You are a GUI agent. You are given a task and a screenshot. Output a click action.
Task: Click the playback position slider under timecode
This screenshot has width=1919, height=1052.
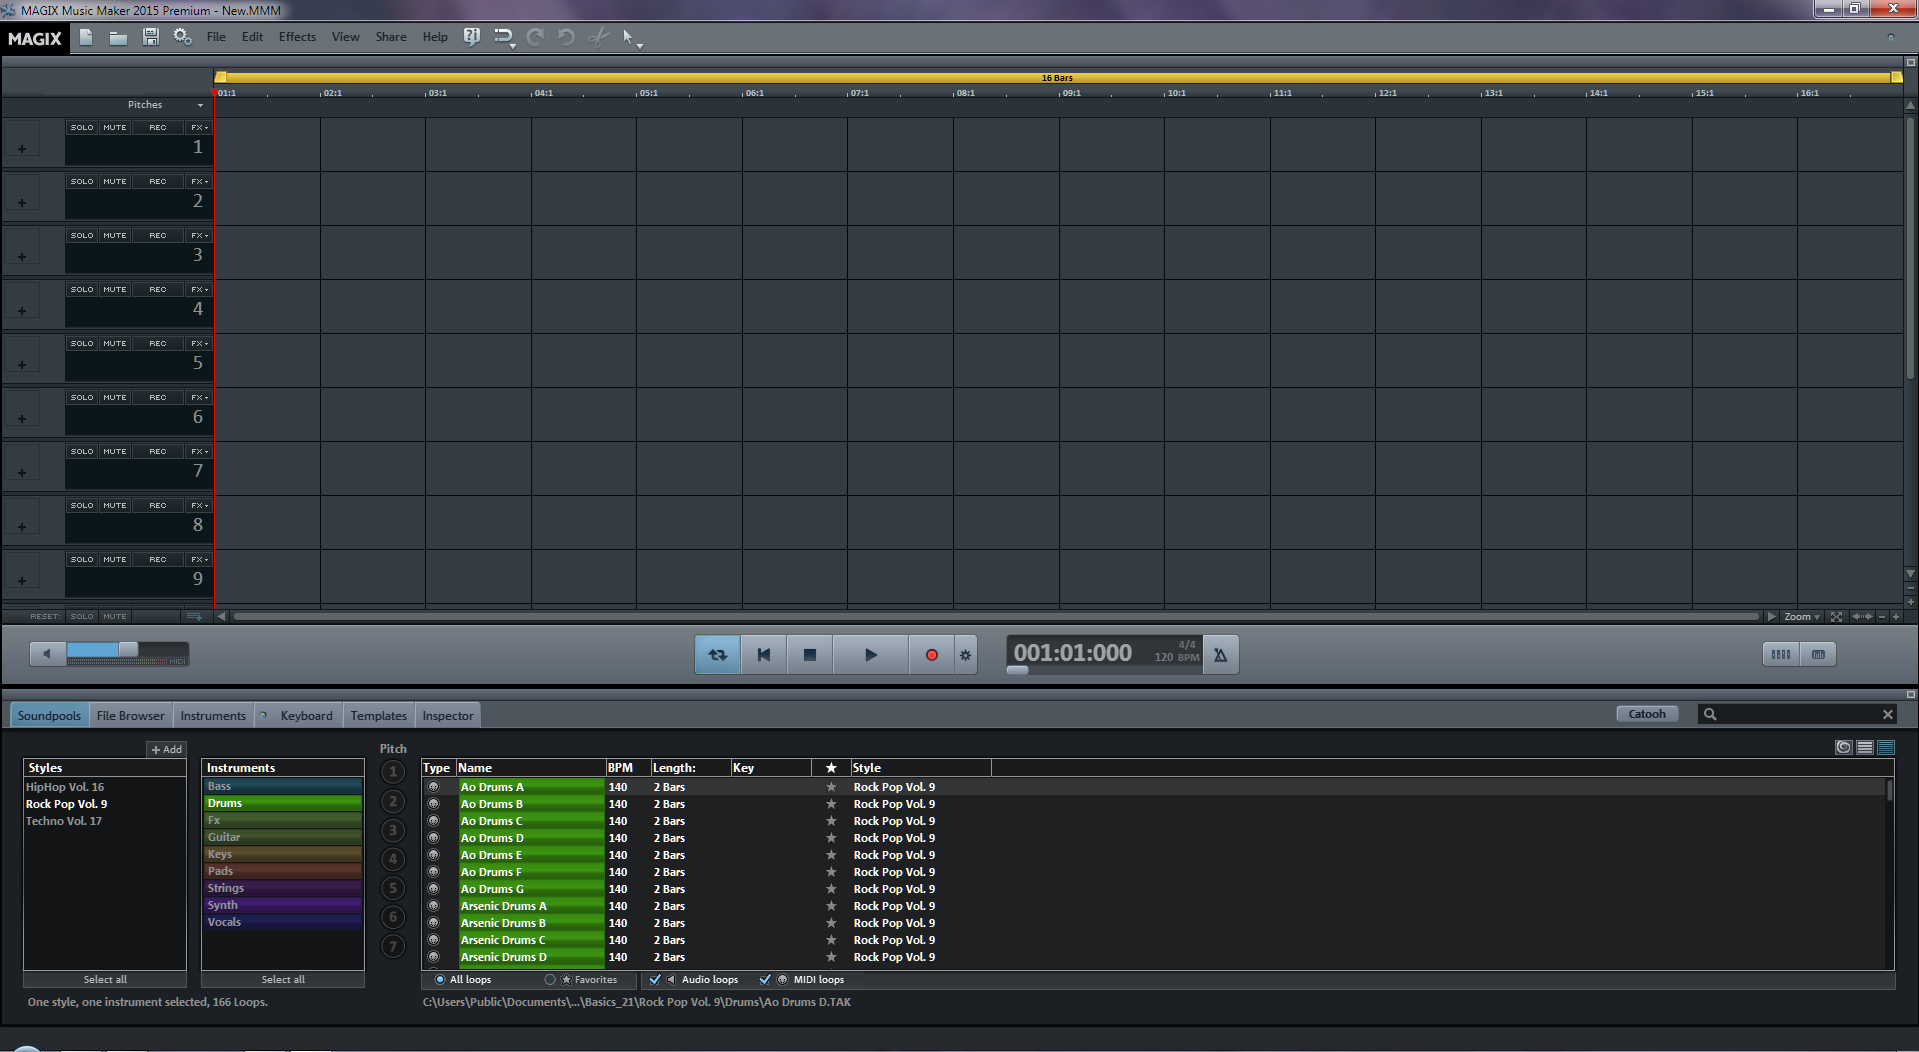(x=1017, y=671)
